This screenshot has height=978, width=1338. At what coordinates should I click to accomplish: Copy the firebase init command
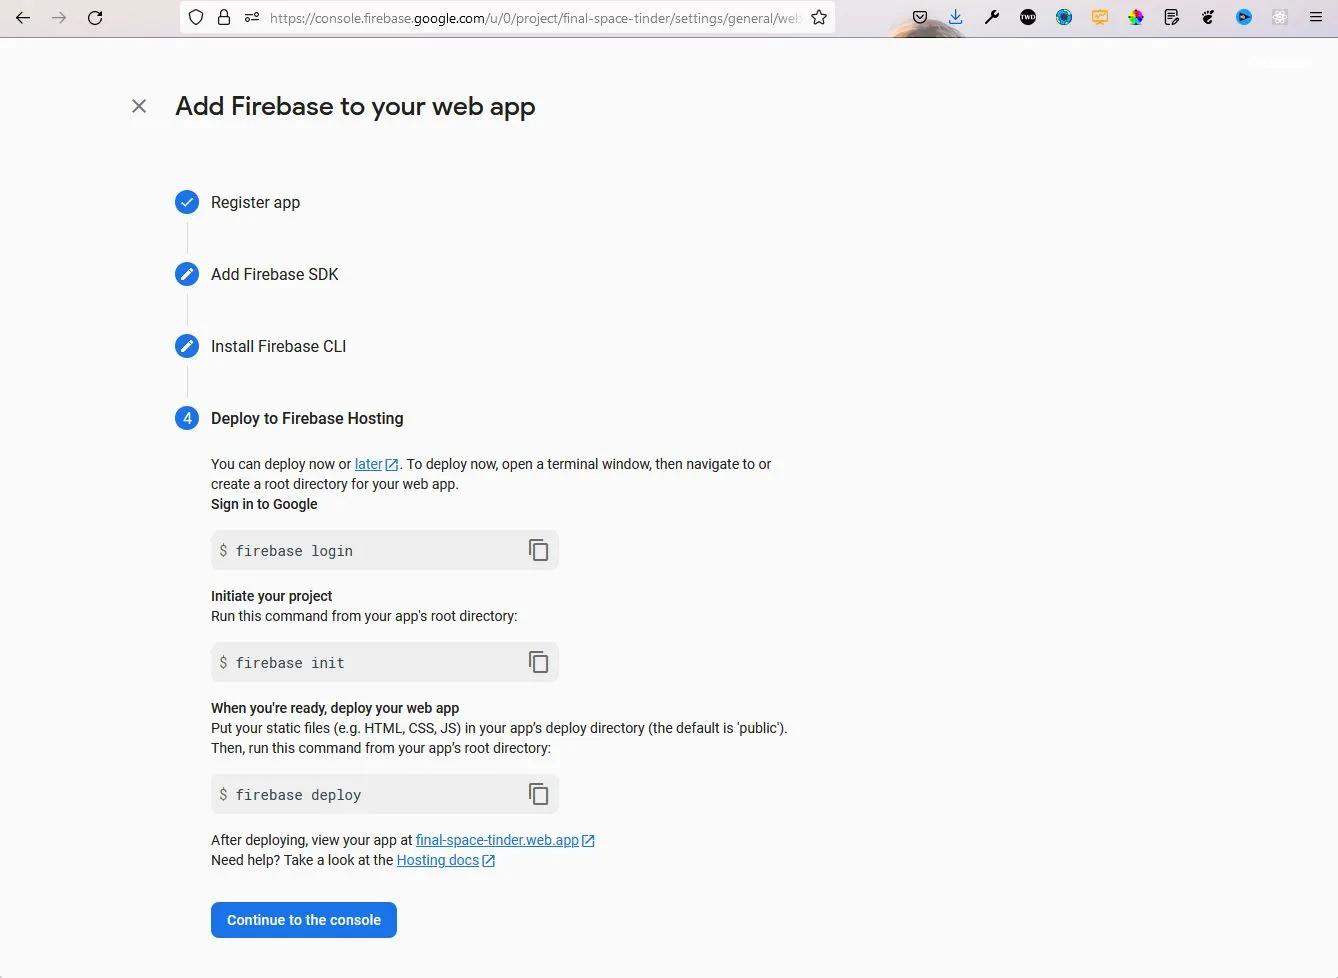[x=538, y=662]
